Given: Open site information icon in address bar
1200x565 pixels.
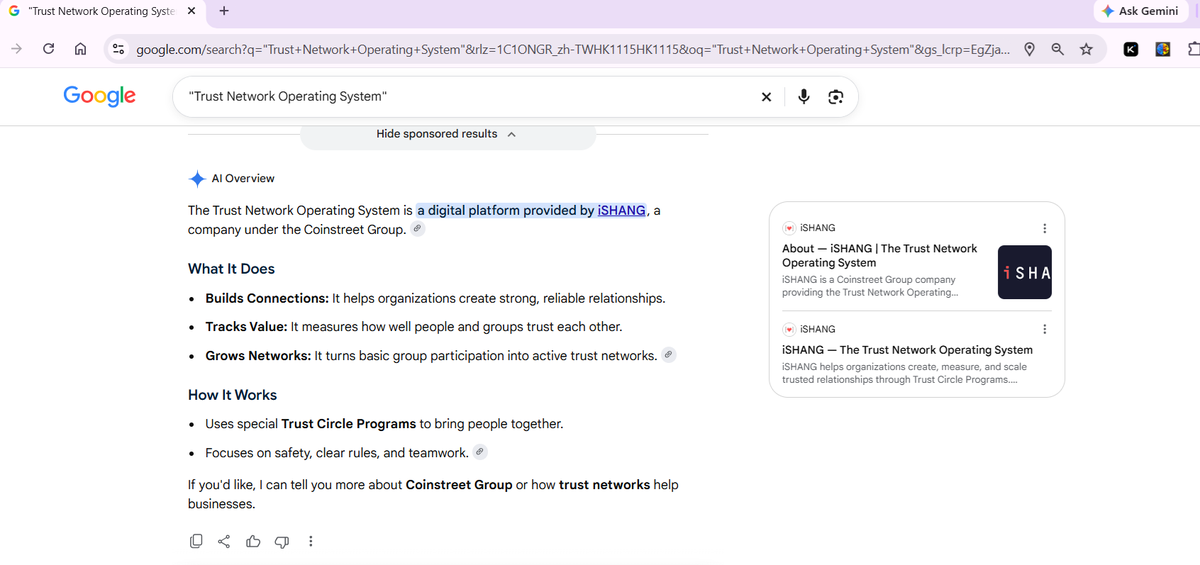Looking at the screenshot, I should tap(118, 49).
